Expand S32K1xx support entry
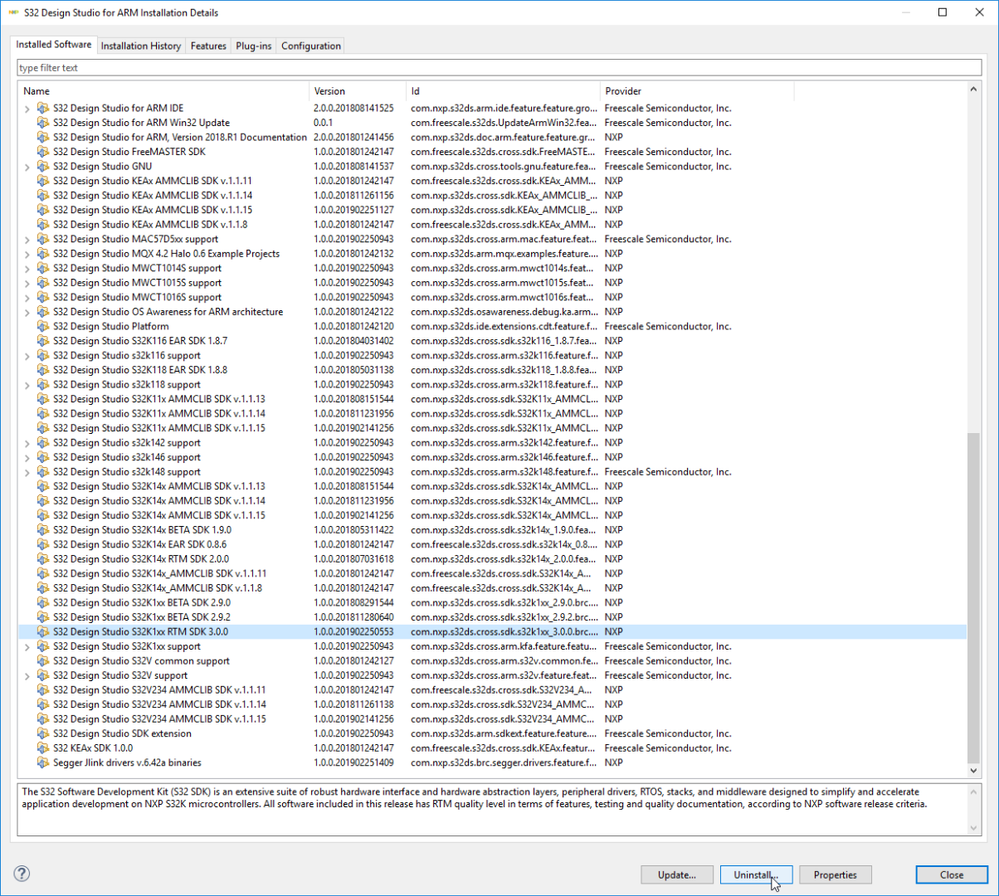999x896 pixels. pyautogui.click(x=27, y=647)
